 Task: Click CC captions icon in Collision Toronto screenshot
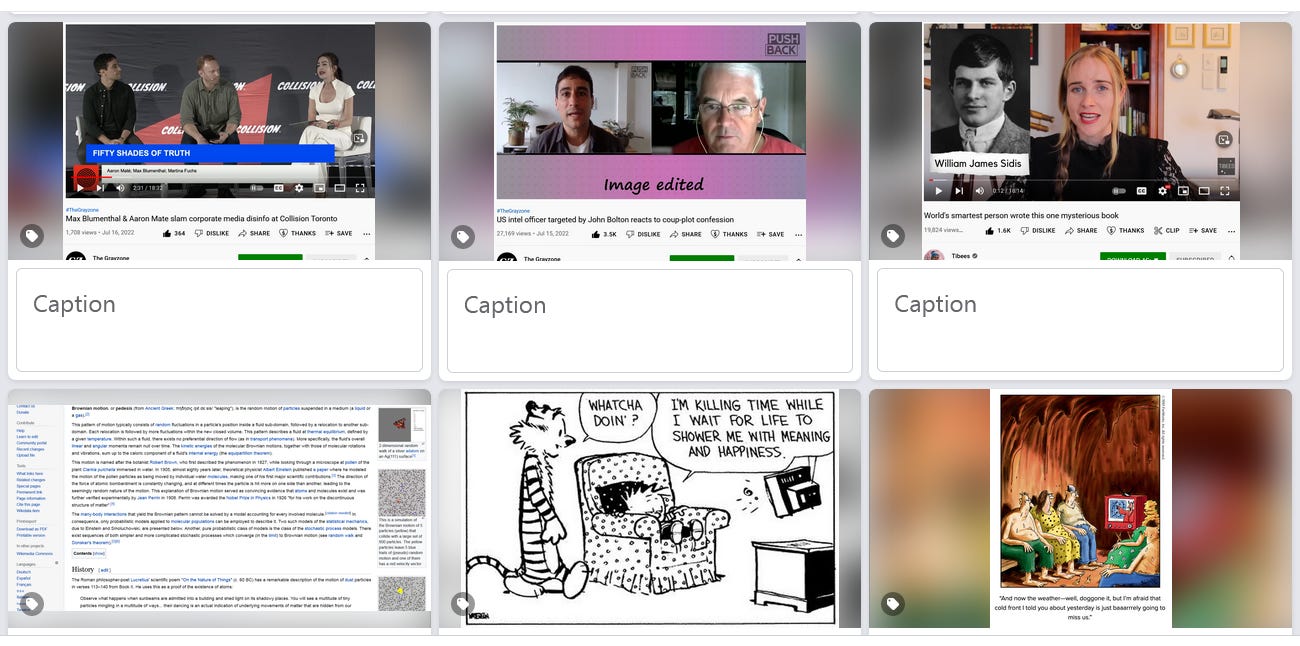[x=279, y=187]
